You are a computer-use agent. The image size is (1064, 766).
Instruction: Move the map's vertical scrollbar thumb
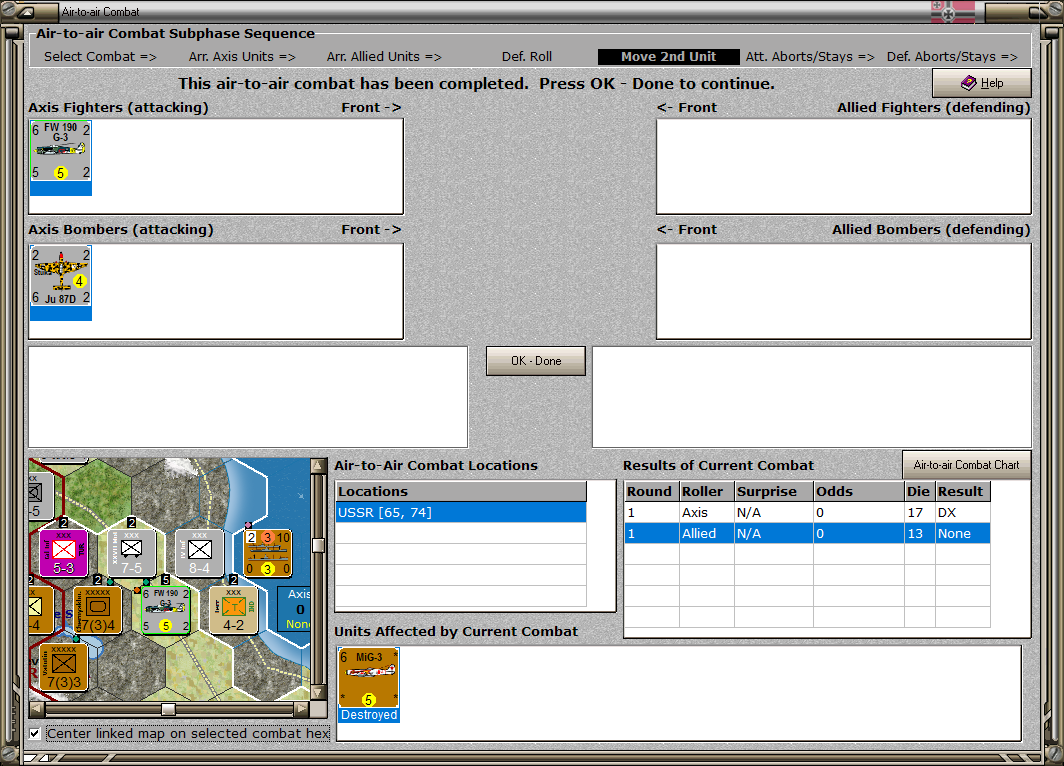317,545
